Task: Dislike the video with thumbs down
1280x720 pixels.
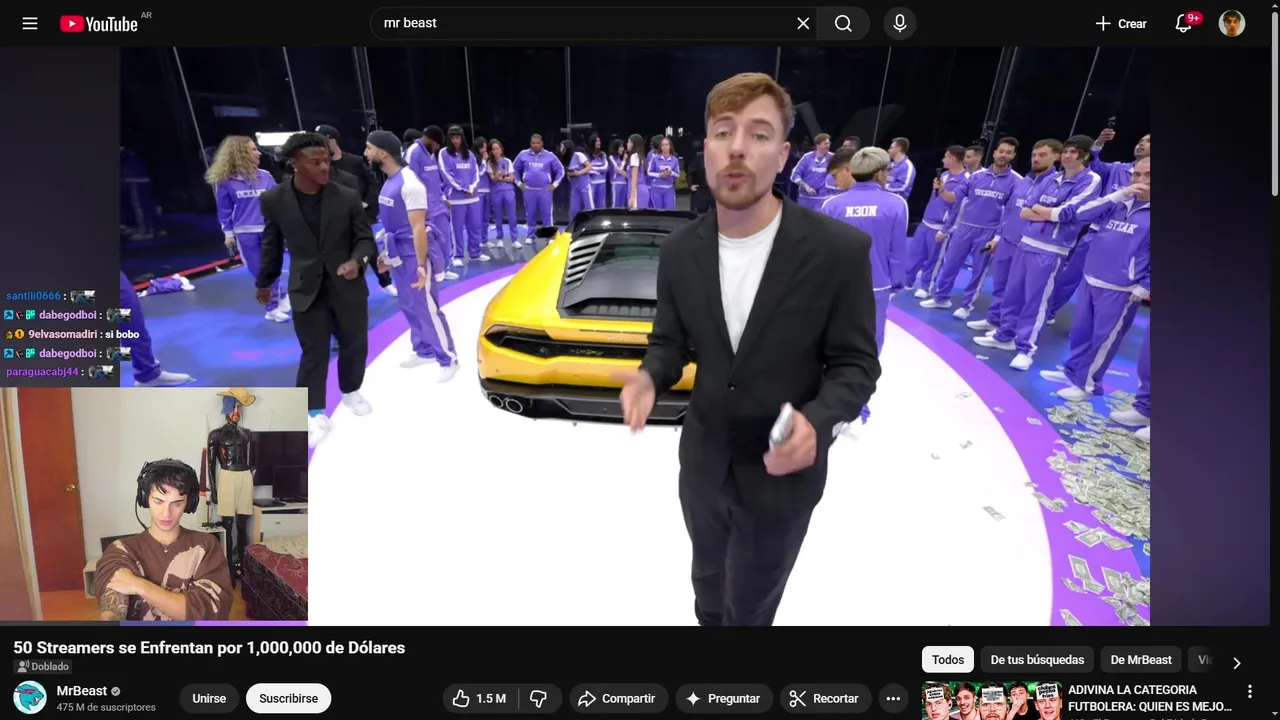Action: [539, 698]
